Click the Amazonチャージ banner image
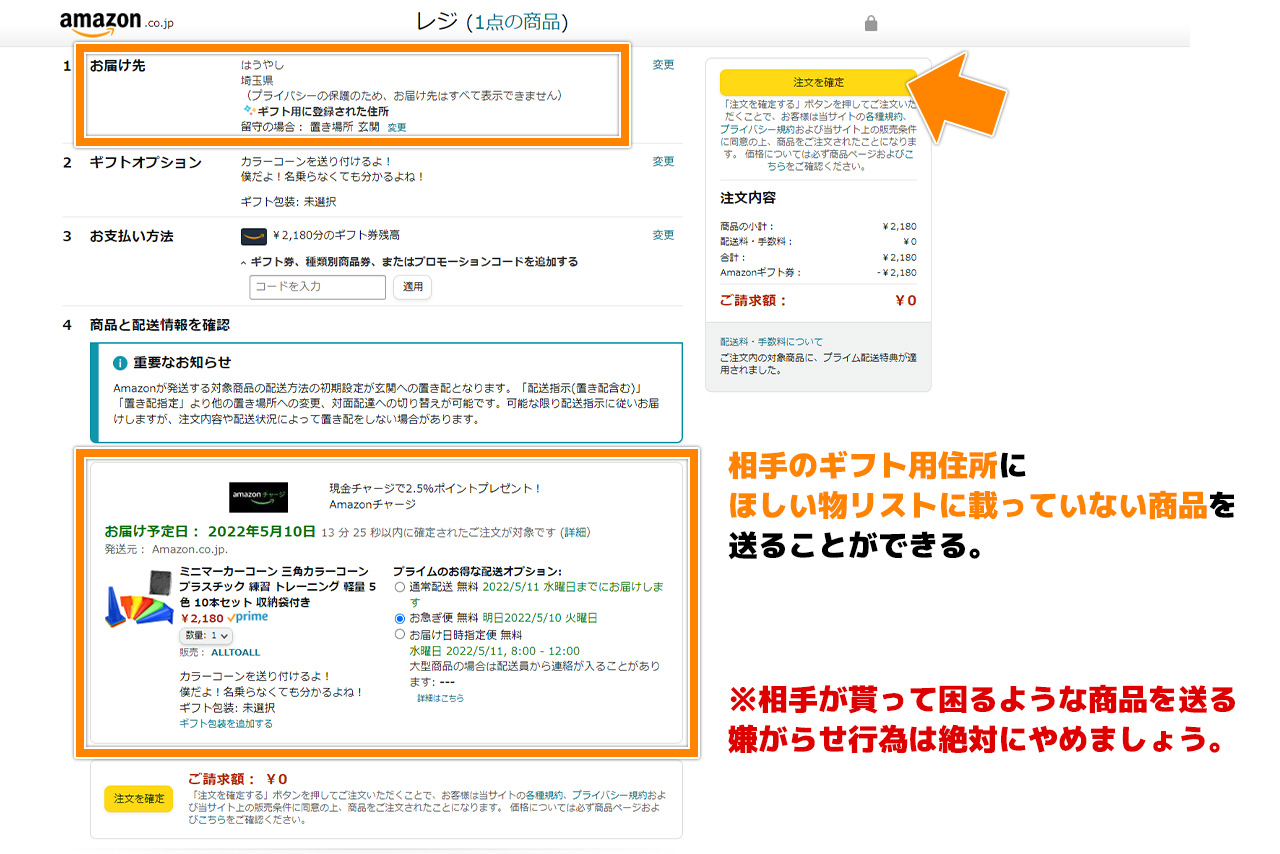The height and width of the screenshot is (854, 1280). 259,496
